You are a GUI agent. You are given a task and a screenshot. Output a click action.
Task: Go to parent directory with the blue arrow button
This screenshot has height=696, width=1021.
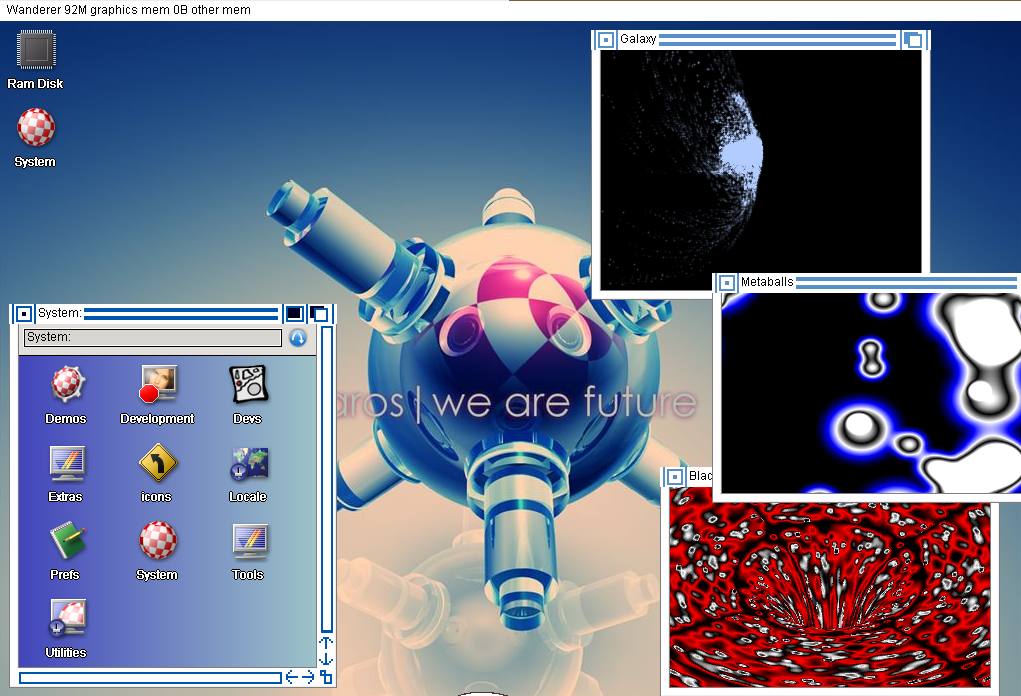pos(297,338)
